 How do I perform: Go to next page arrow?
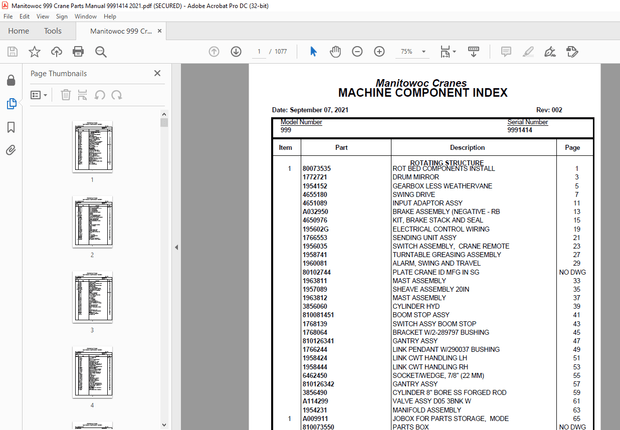coord(236,51)
